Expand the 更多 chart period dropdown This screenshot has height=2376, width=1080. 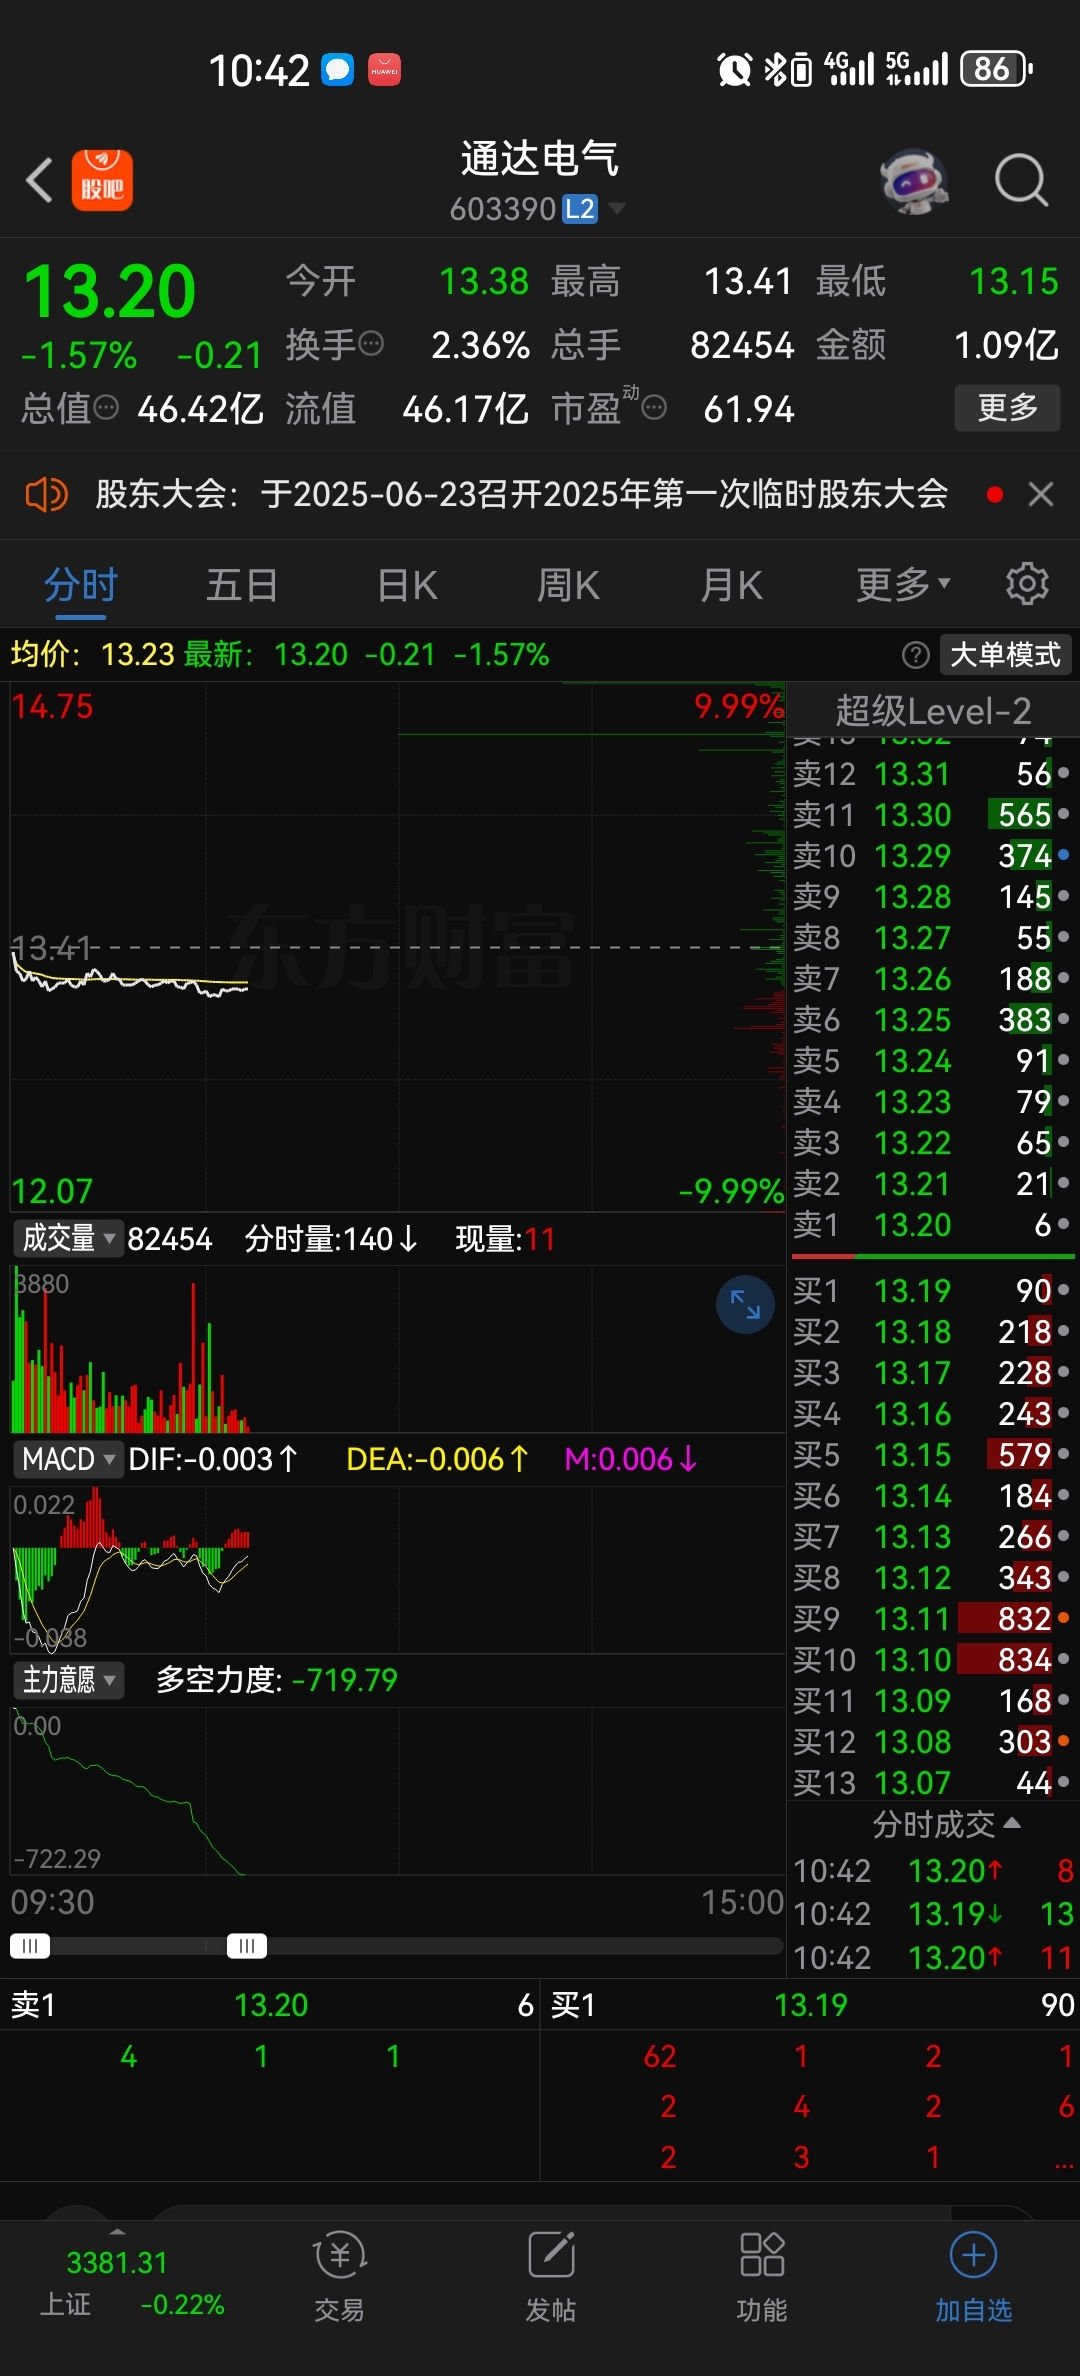(x=903, y=585)
